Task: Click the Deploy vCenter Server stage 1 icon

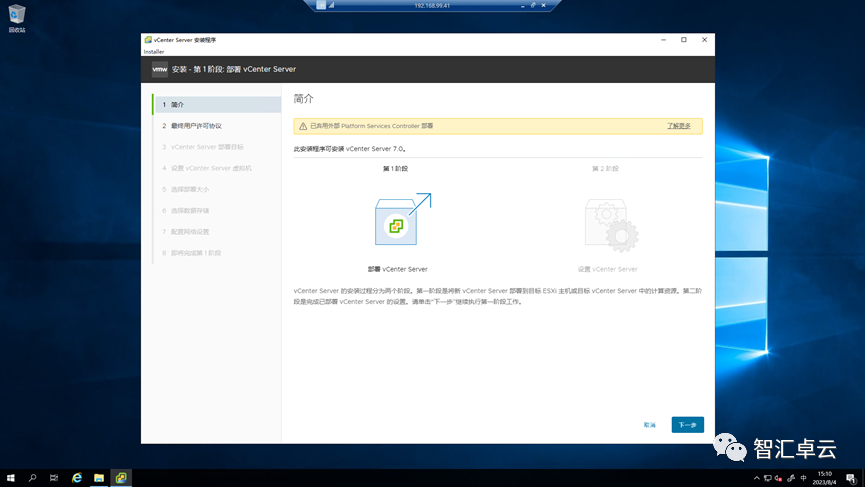Action: pos(403,219)
